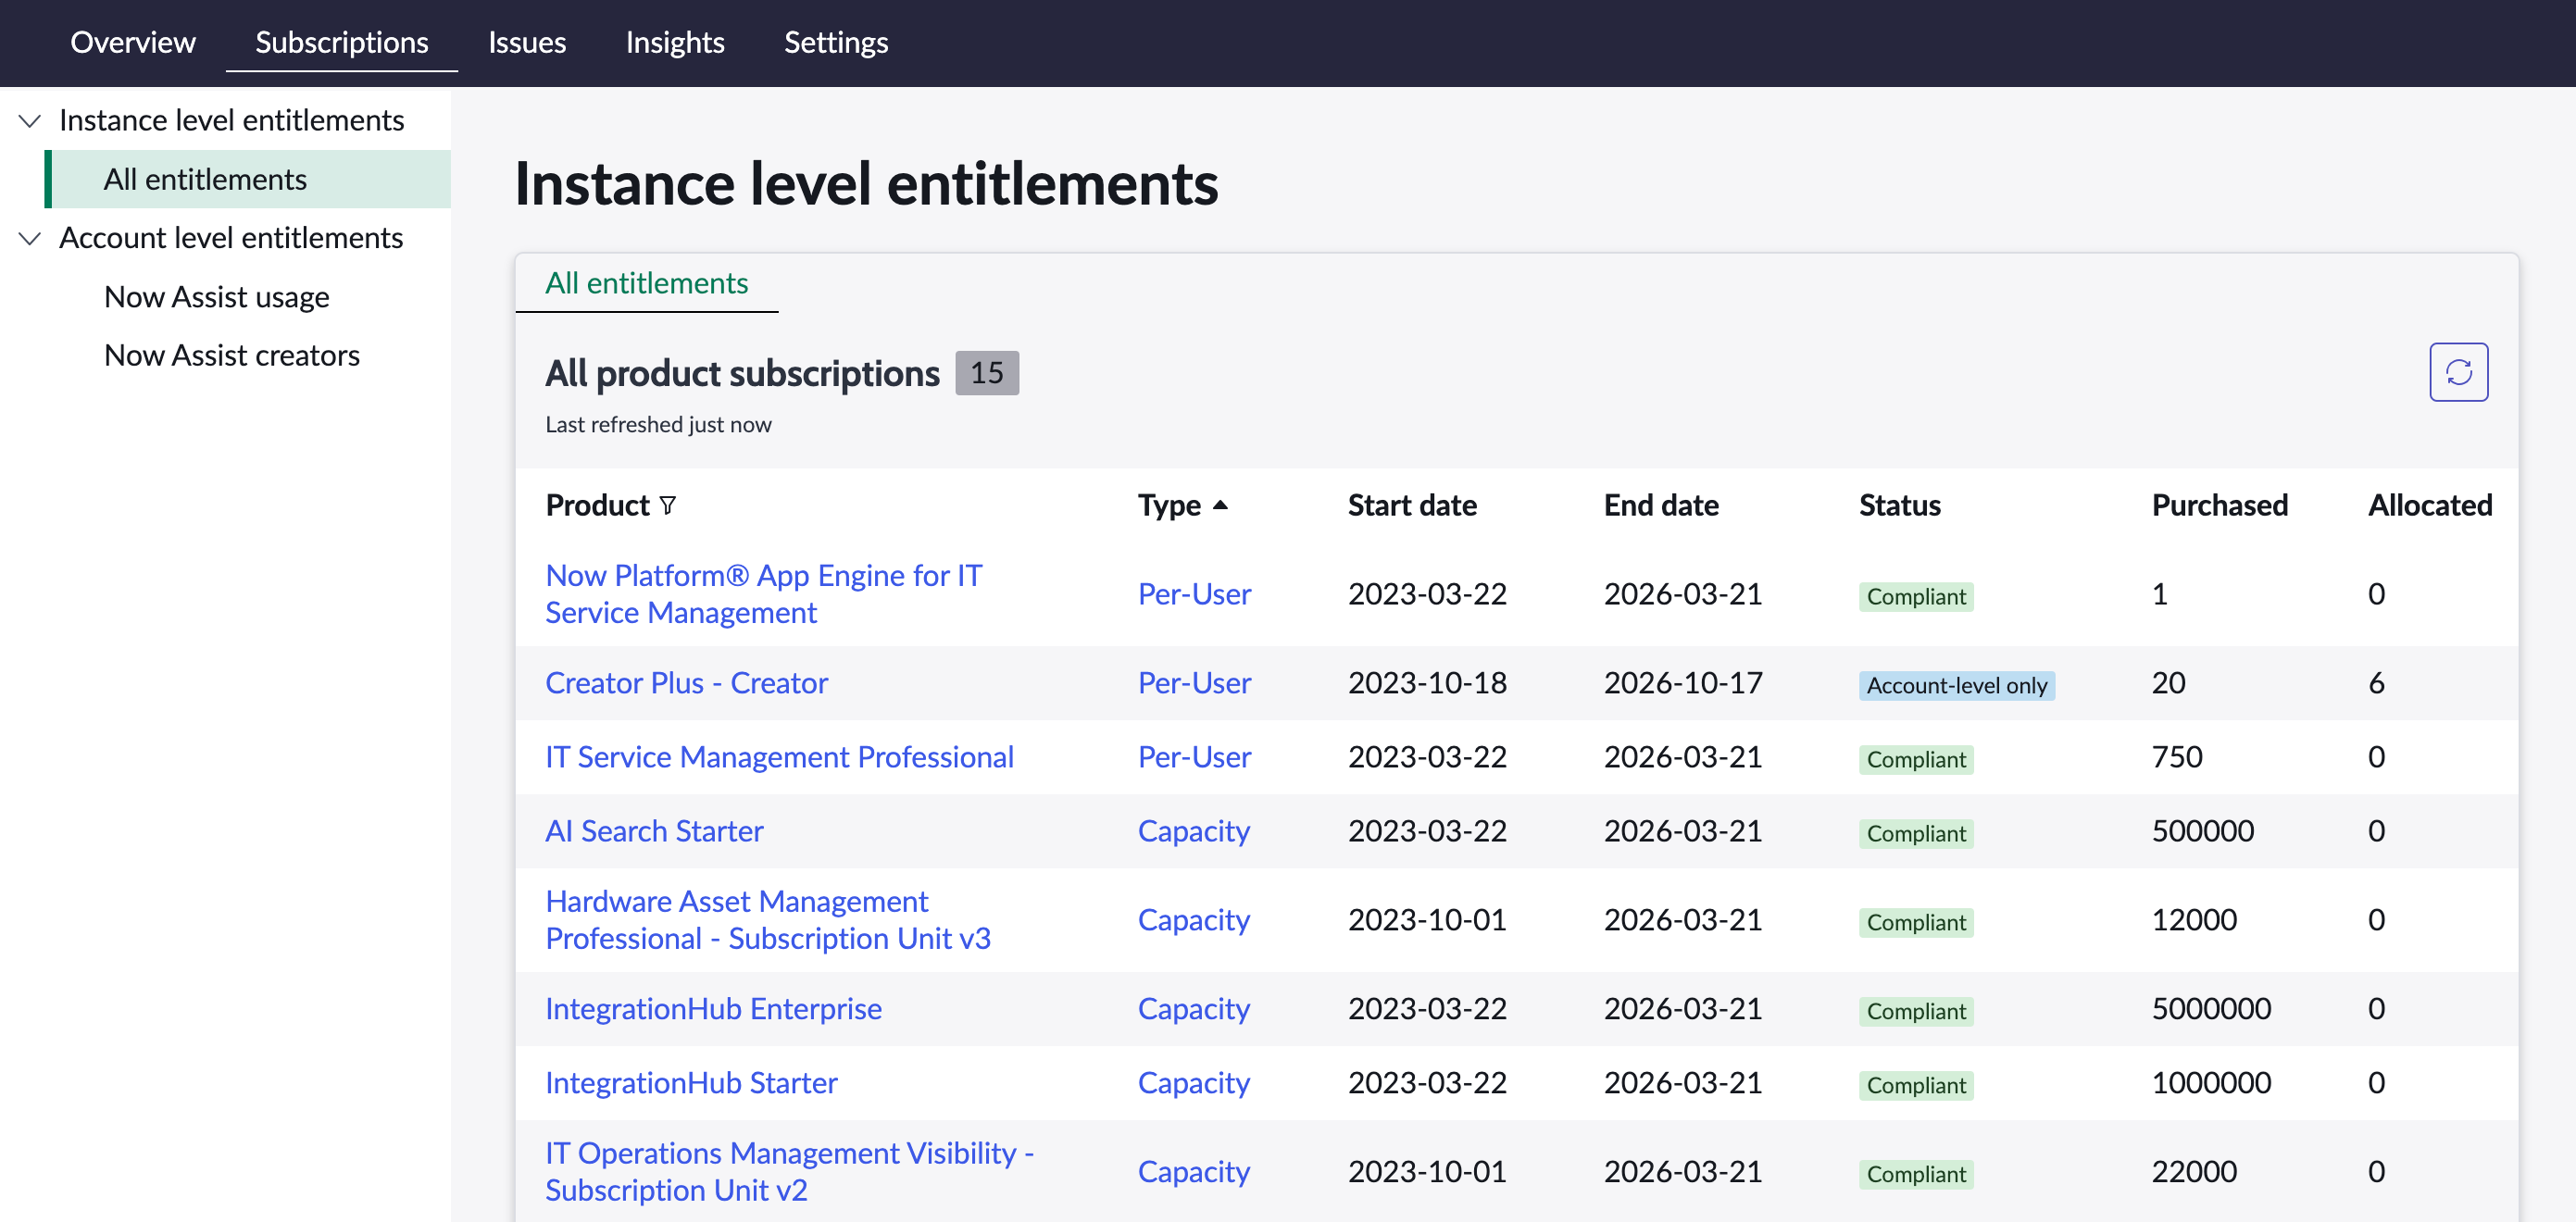Viewport: 2576px width, 1222px height.
Task: Open the Creator Plus - Creator product
Action: 687,683
